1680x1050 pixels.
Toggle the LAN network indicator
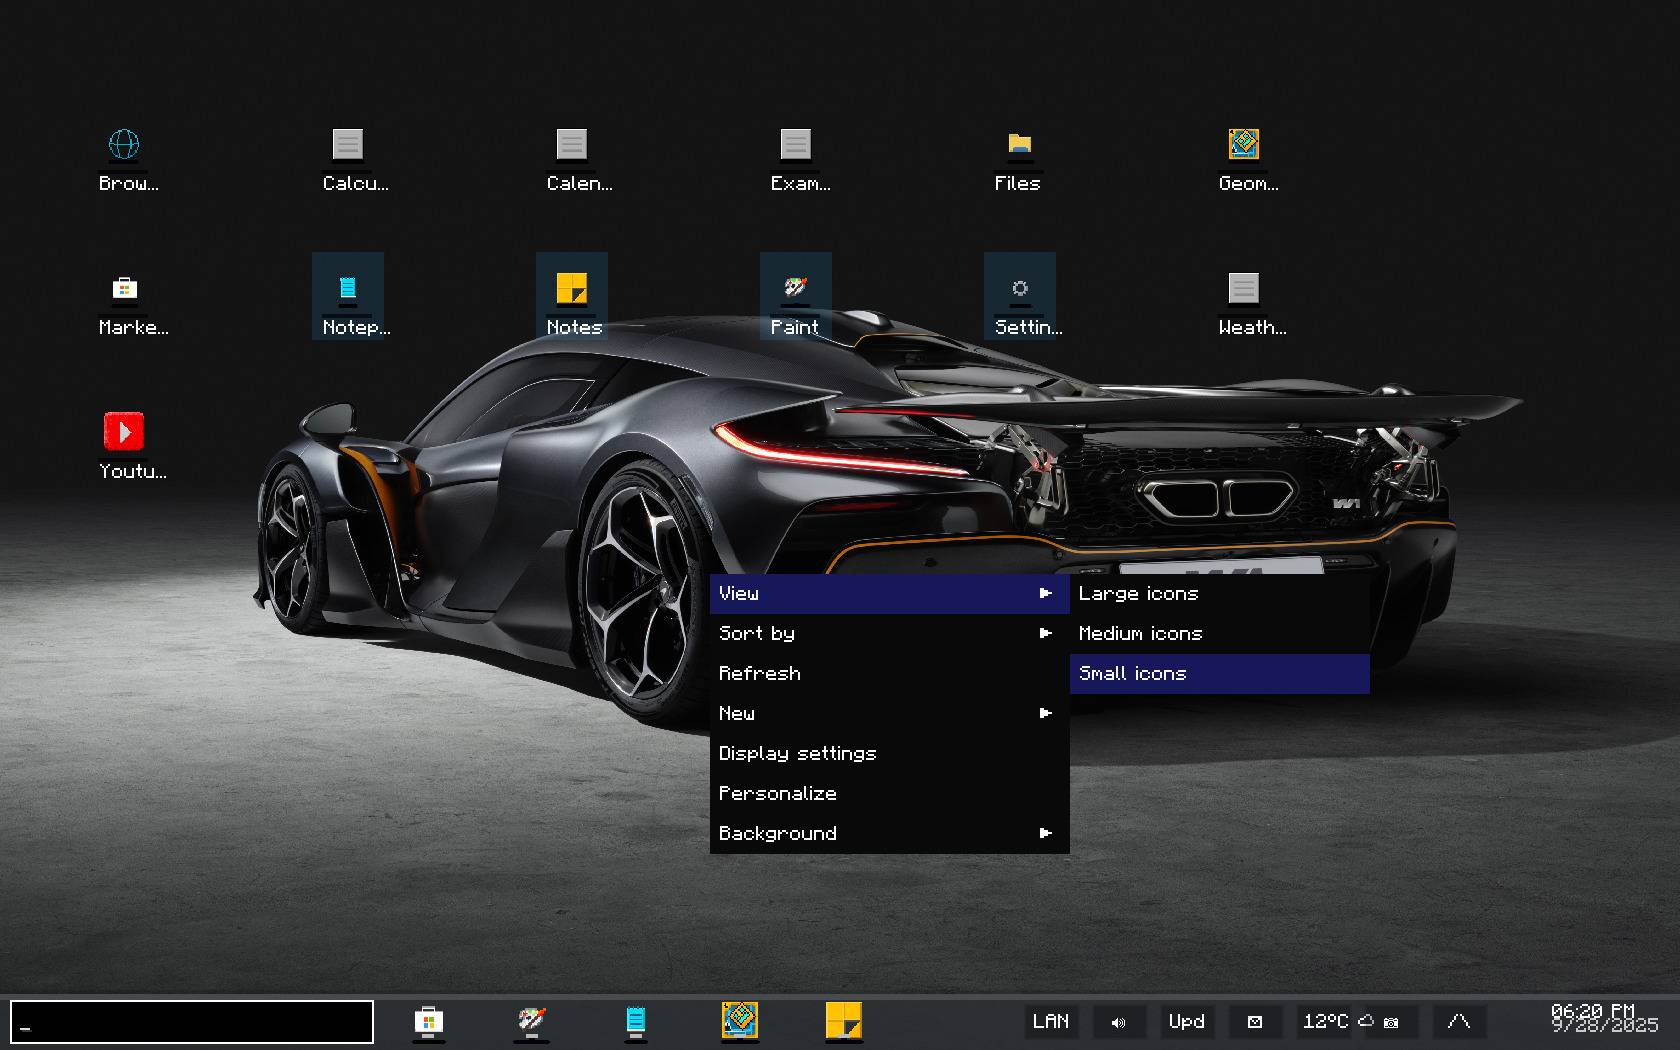[x=1050, y=1022]
